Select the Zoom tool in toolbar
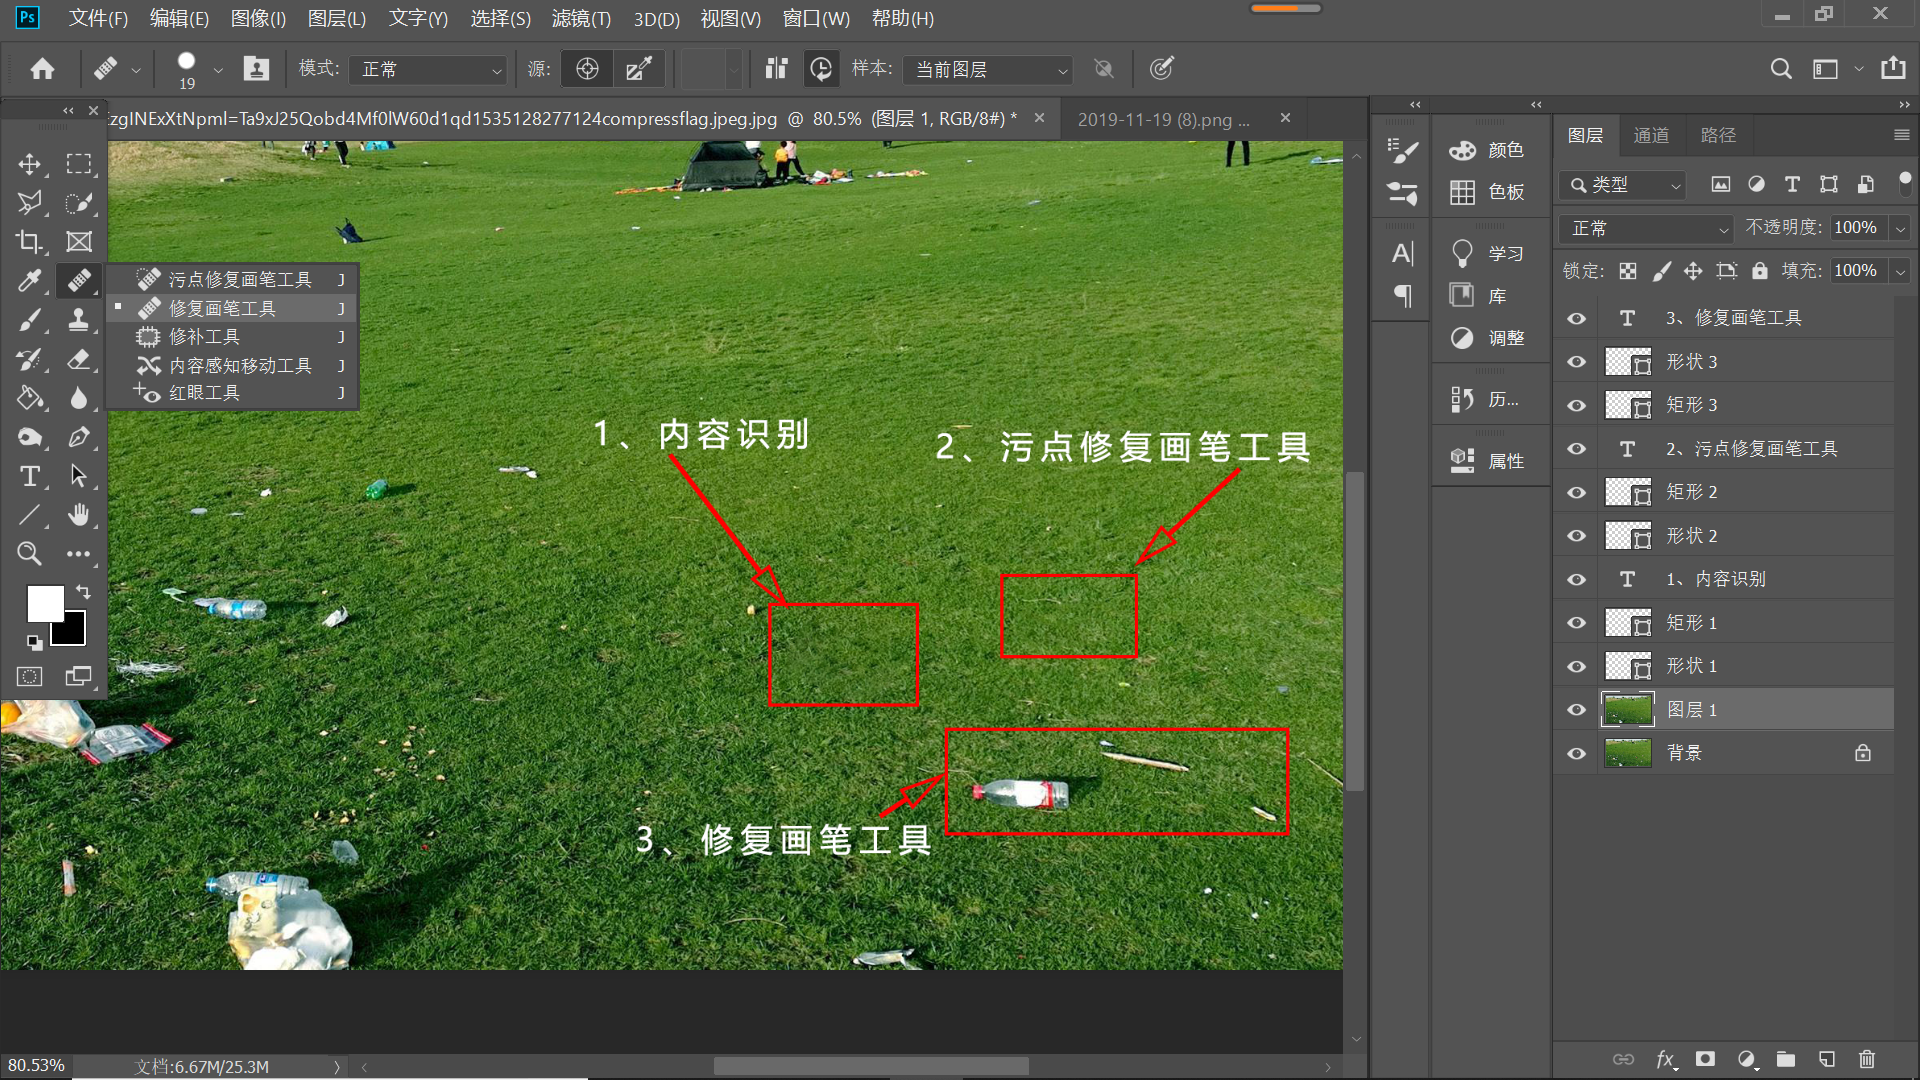The width and height of the screenshot is (1920, 1080). pyautogui.click(x=29, y=553)
